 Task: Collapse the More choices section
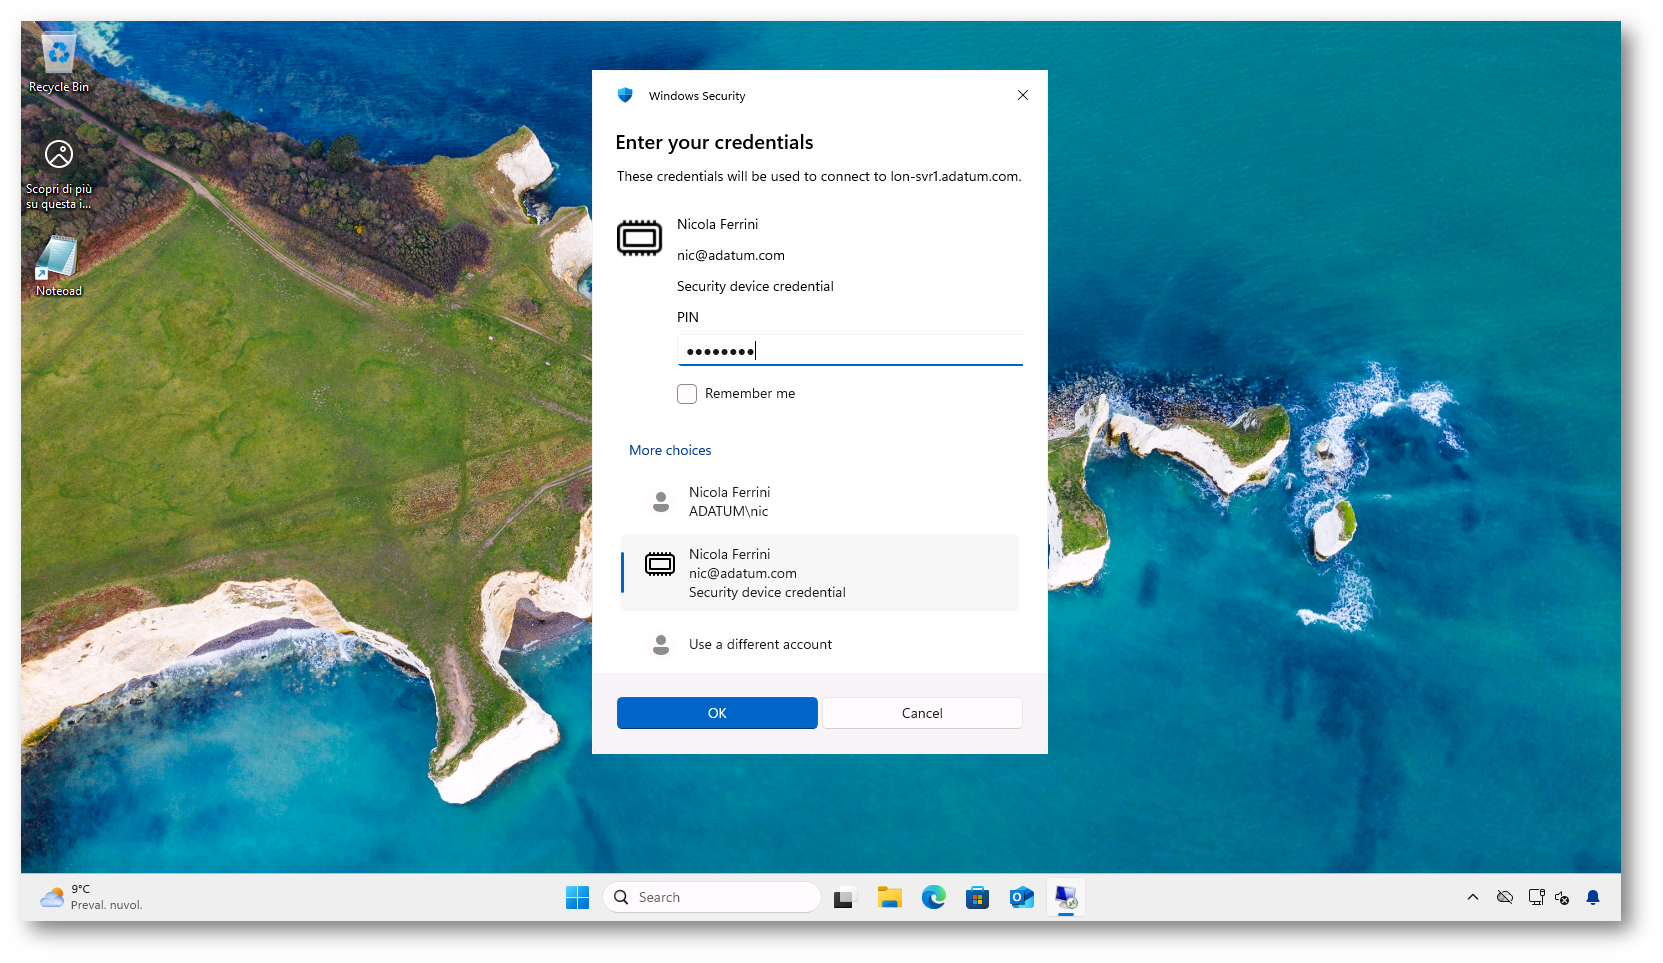point(670,451)
